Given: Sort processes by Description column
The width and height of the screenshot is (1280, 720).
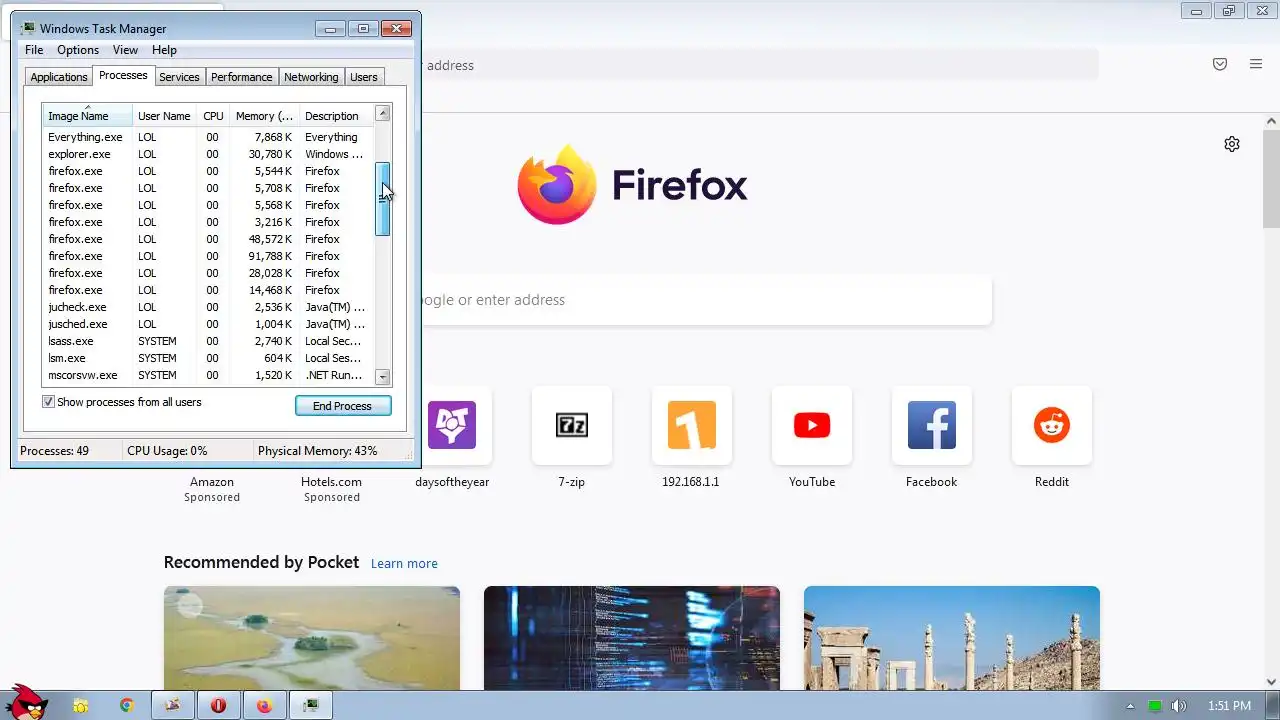Looking at the screenshot, I should pyautogui.click(x=336, y=116).
